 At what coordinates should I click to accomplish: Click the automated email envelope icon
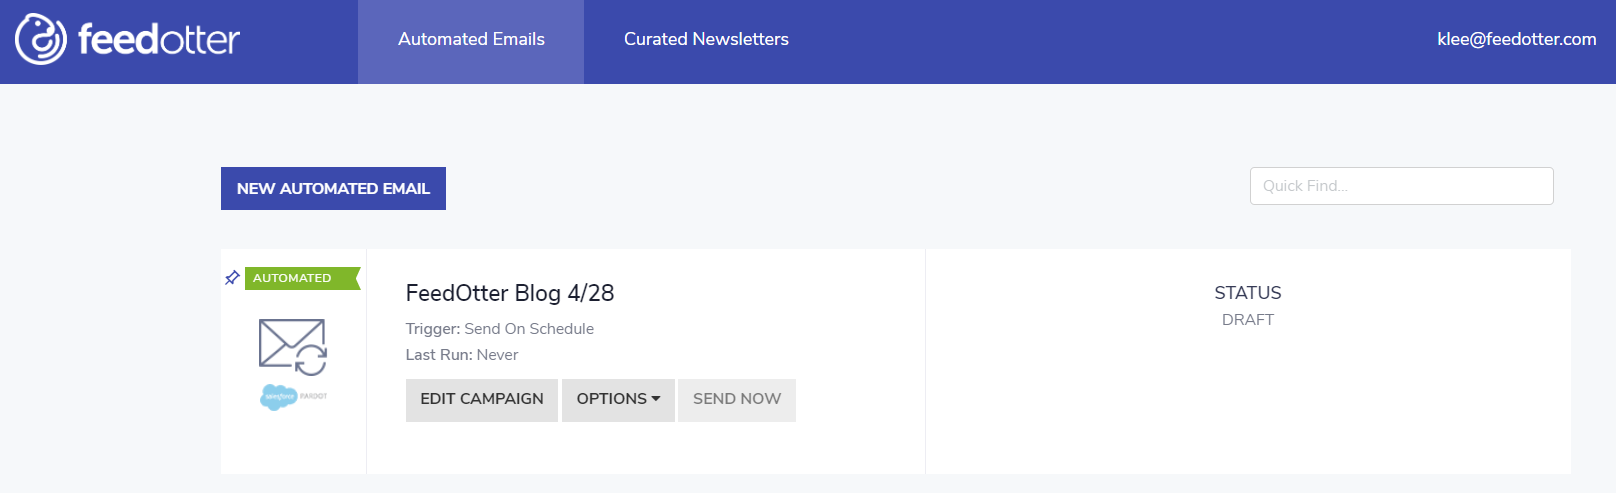[293, 347]
